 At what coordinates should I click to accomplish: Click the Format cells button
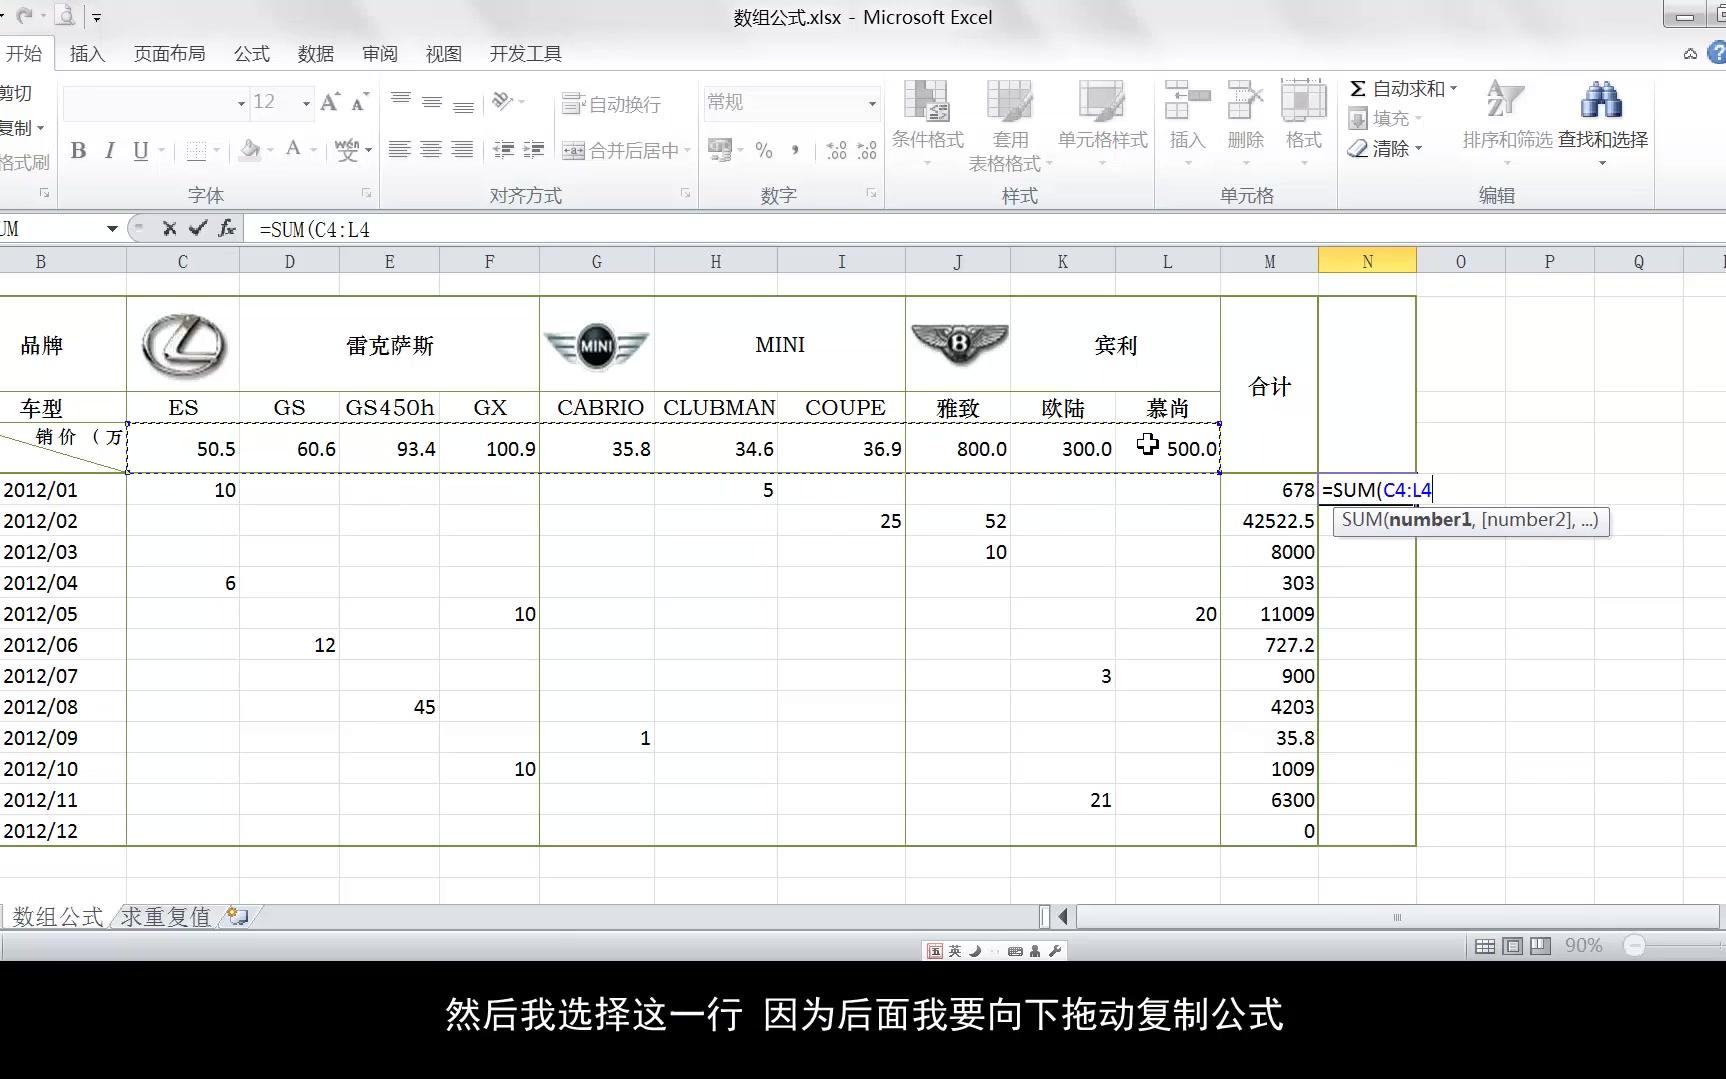[x=1303, y=122]
